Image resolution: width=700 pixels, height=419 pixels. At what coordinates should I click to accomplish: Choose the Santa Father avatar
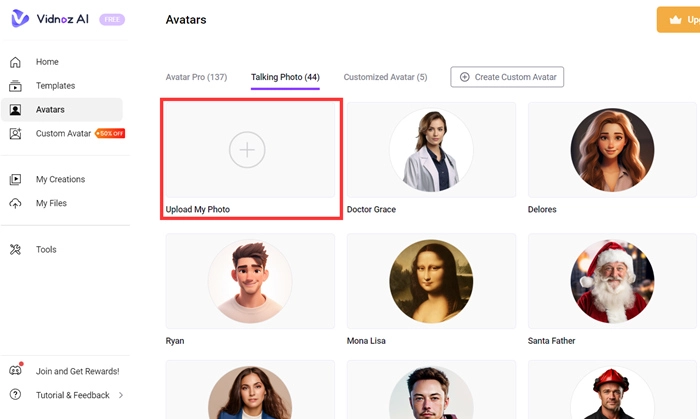[612, 282]
